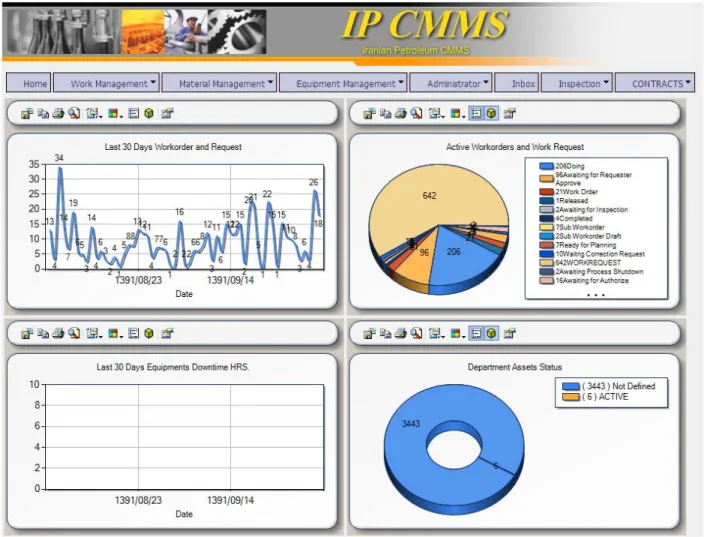
Task: Toggle legend on Active Workorders pie chart
Action: pos(476,114)
